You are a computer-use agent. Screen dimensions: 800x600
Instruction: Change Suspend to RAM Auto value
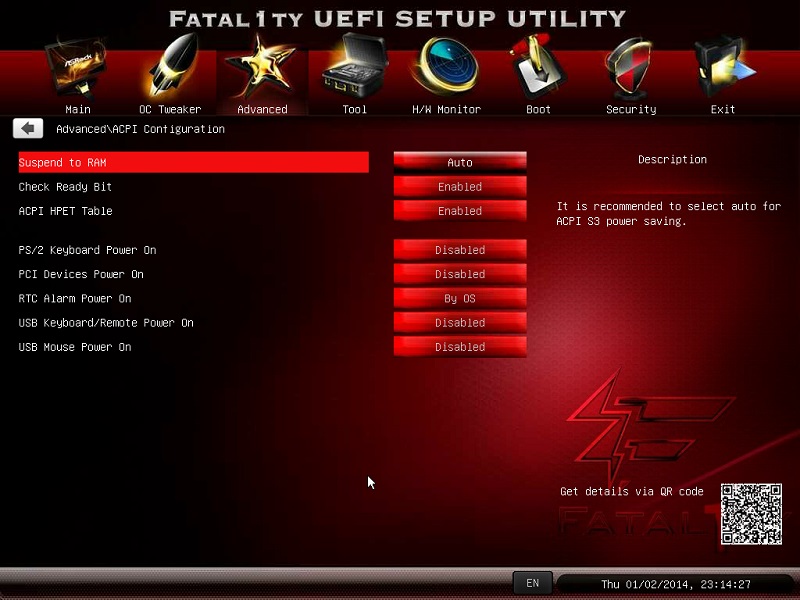(x=460, y=162)
